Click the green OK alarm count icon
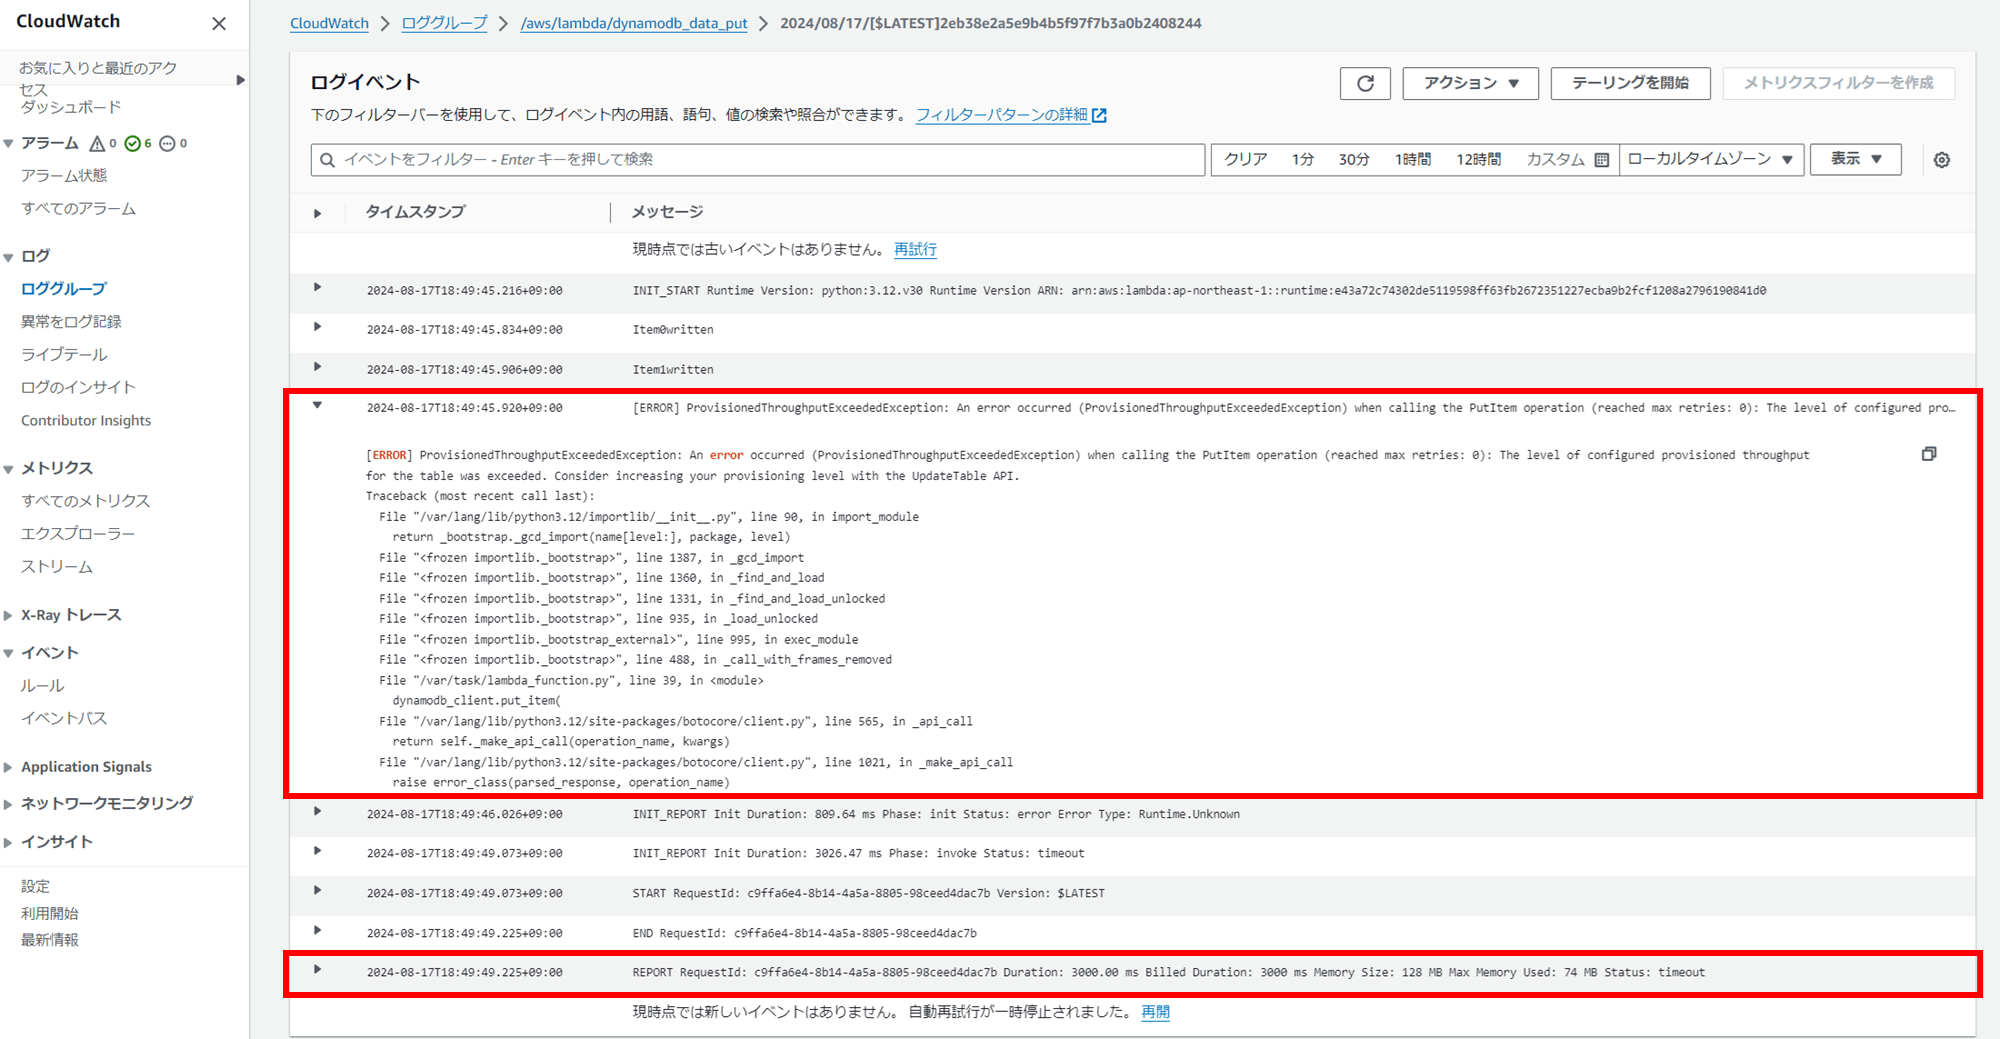2000x1039 pixels. pyautogui.click(x=132, y=144)
